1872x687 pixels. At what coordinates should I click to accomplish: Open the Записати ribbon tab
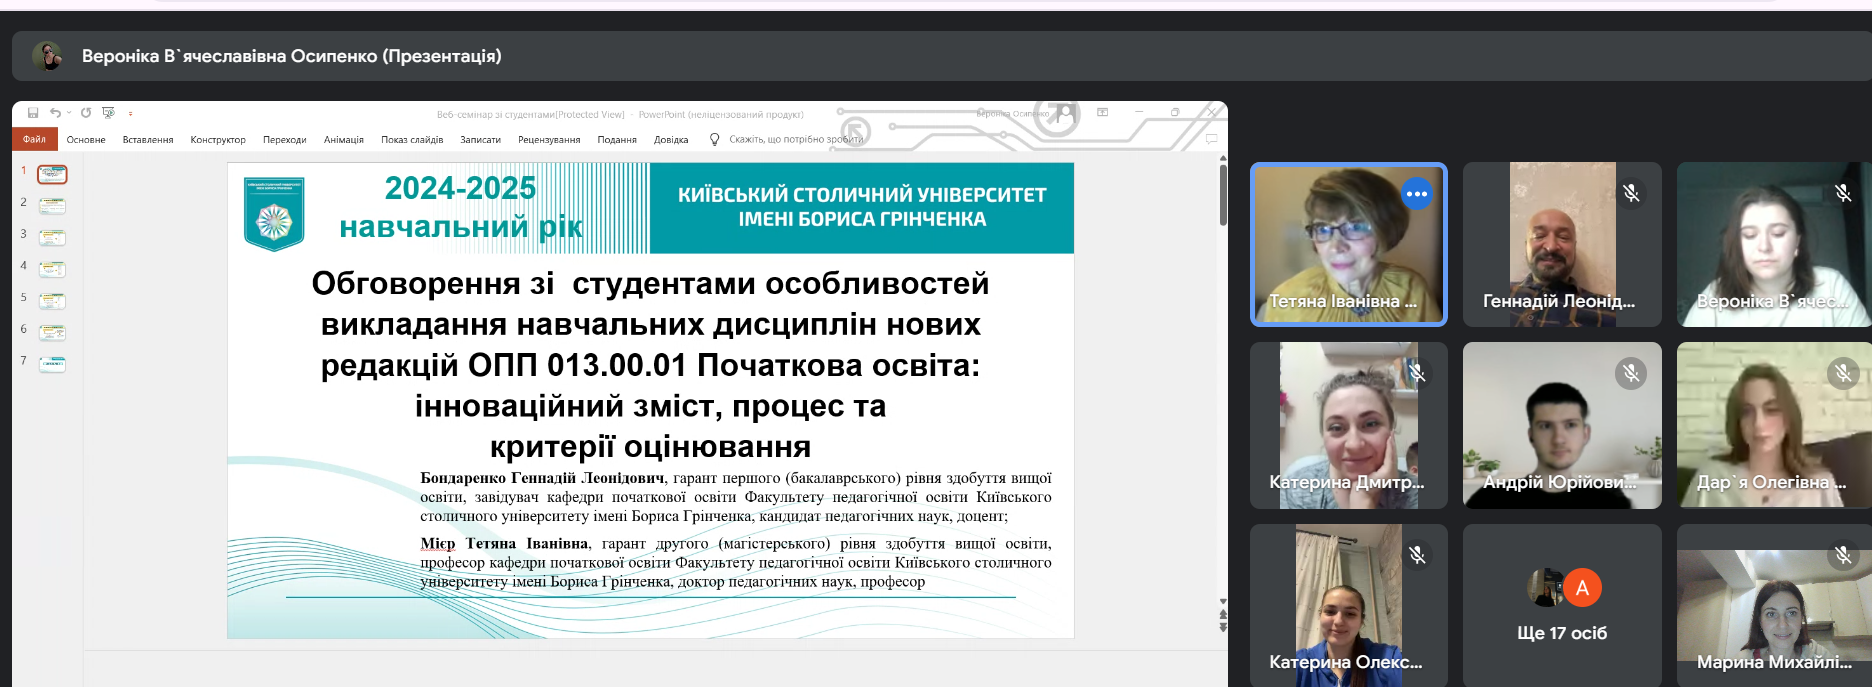pos(480,140)
